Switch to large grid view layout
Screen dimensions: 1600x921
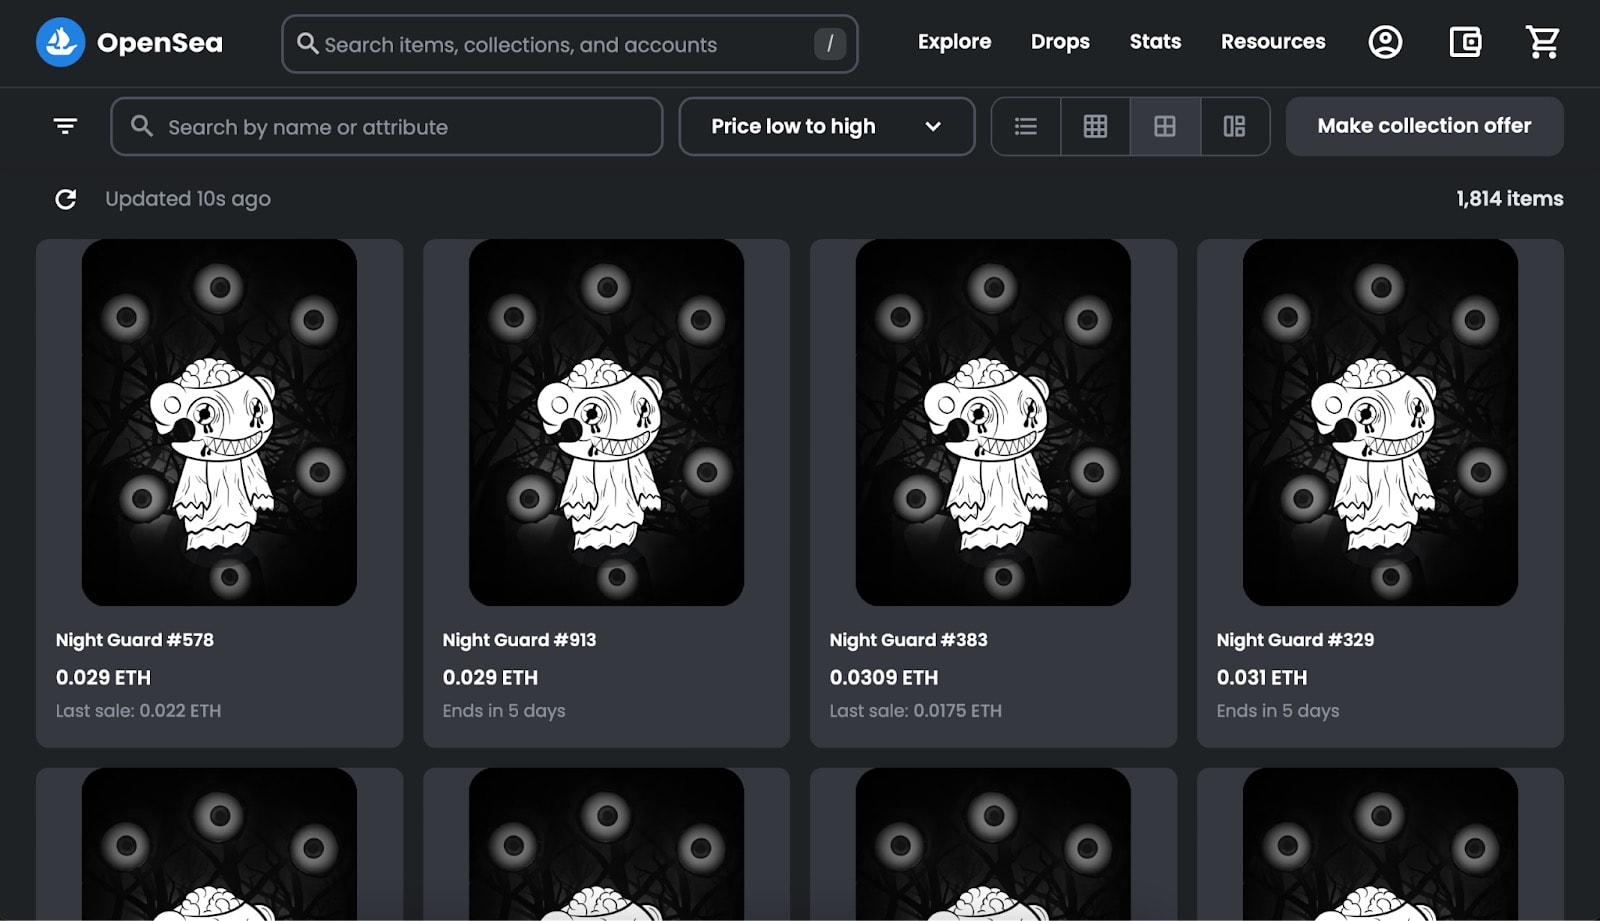click(x=1165, y=126)
